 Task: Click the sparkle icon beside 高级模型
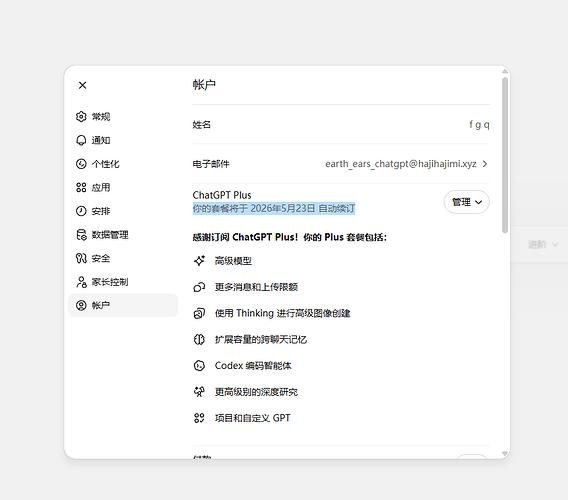[199, 261]
